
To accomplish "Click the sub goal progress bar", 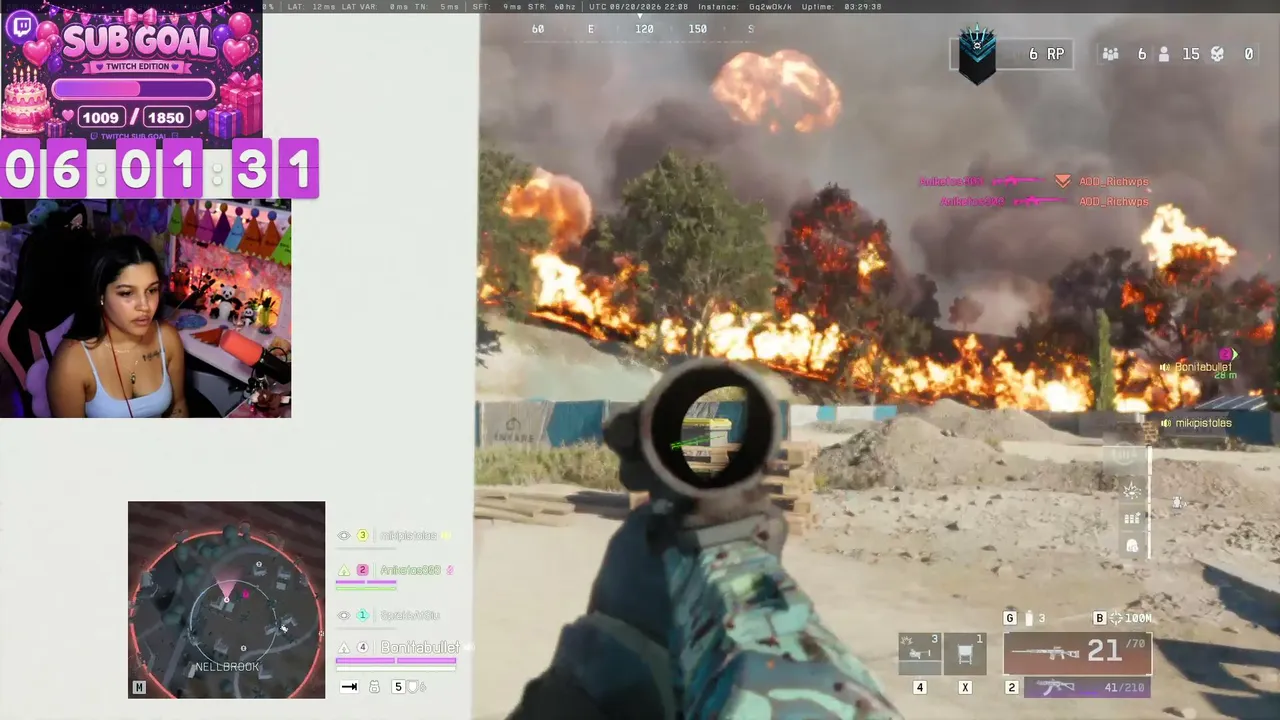I will coord(133,89).
